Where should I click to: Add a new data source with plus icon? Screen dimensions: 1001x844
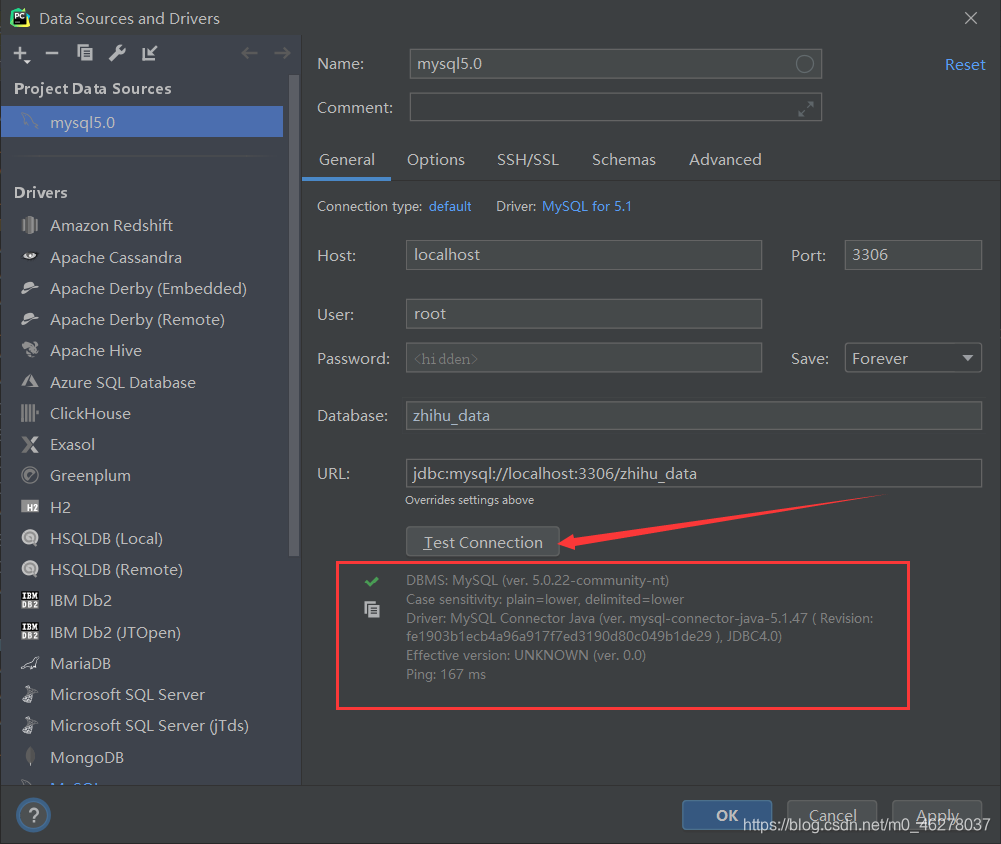[22, 54]
